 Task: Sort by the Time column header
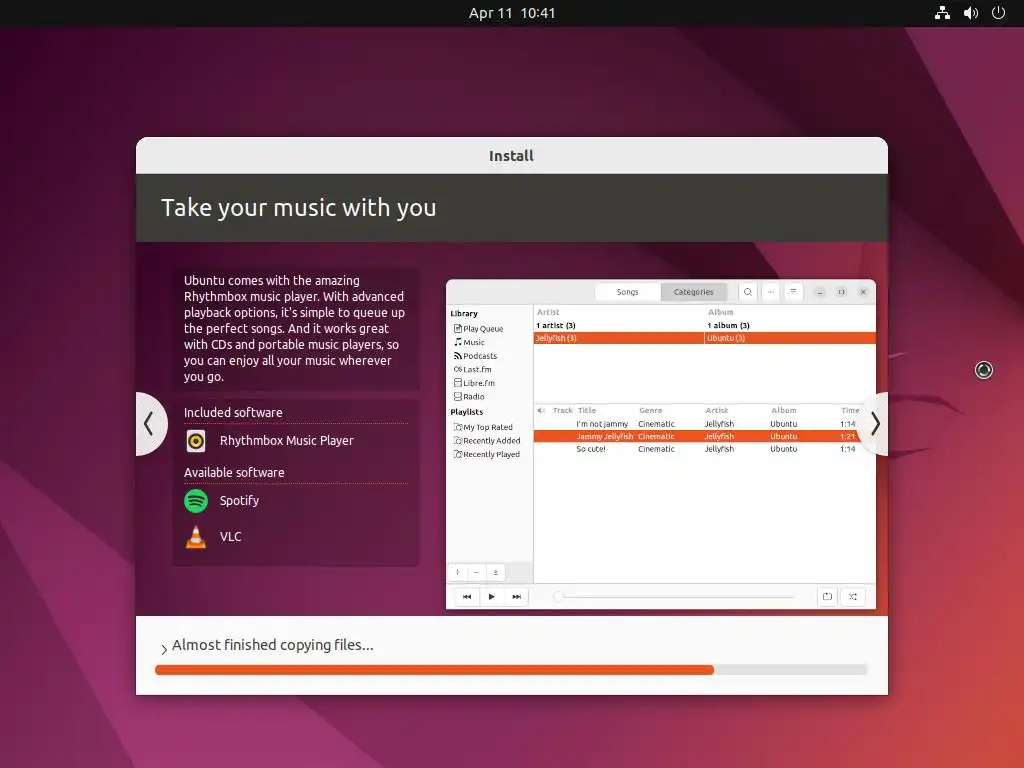pos(850,411)
